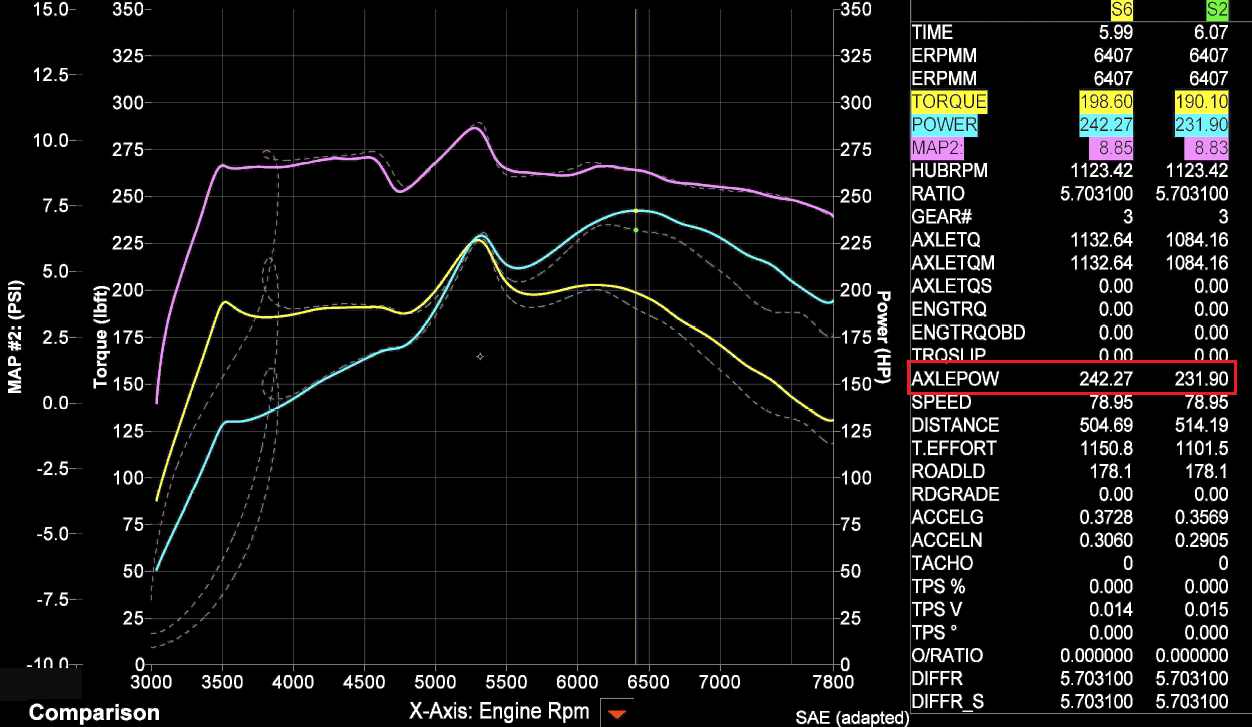
Task: Click the TIME row label
Action: (x=932, y=33)
